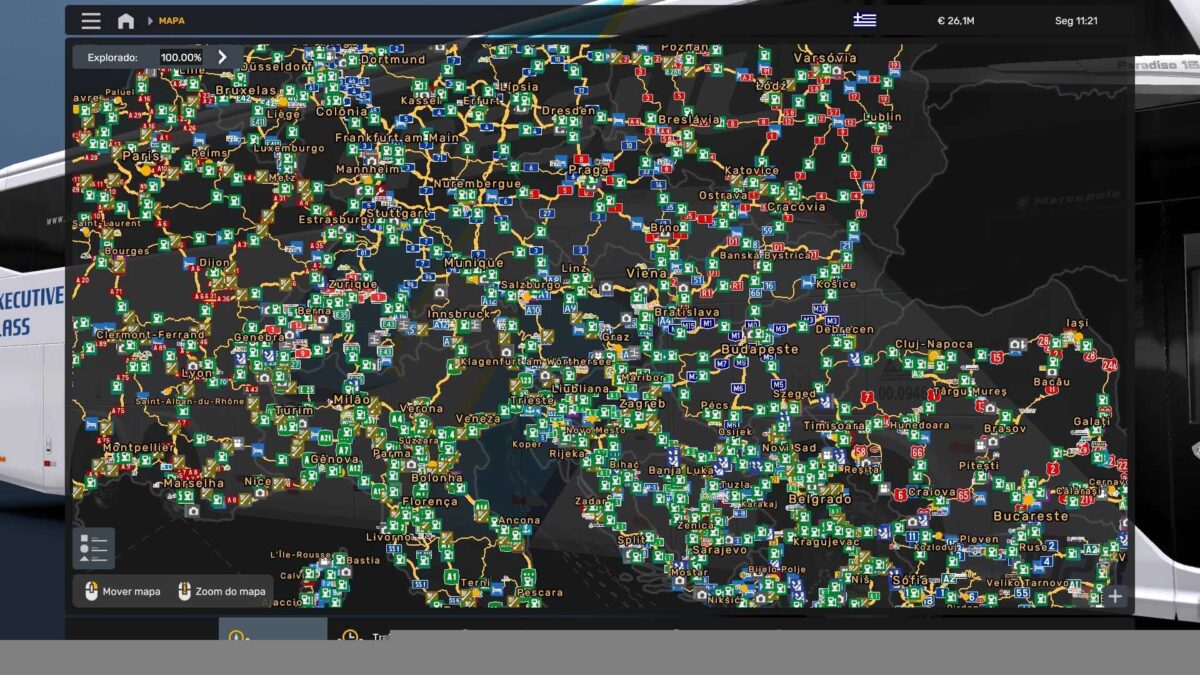
Task: Click the Greek flag icon
Action: tap(865, 20)
